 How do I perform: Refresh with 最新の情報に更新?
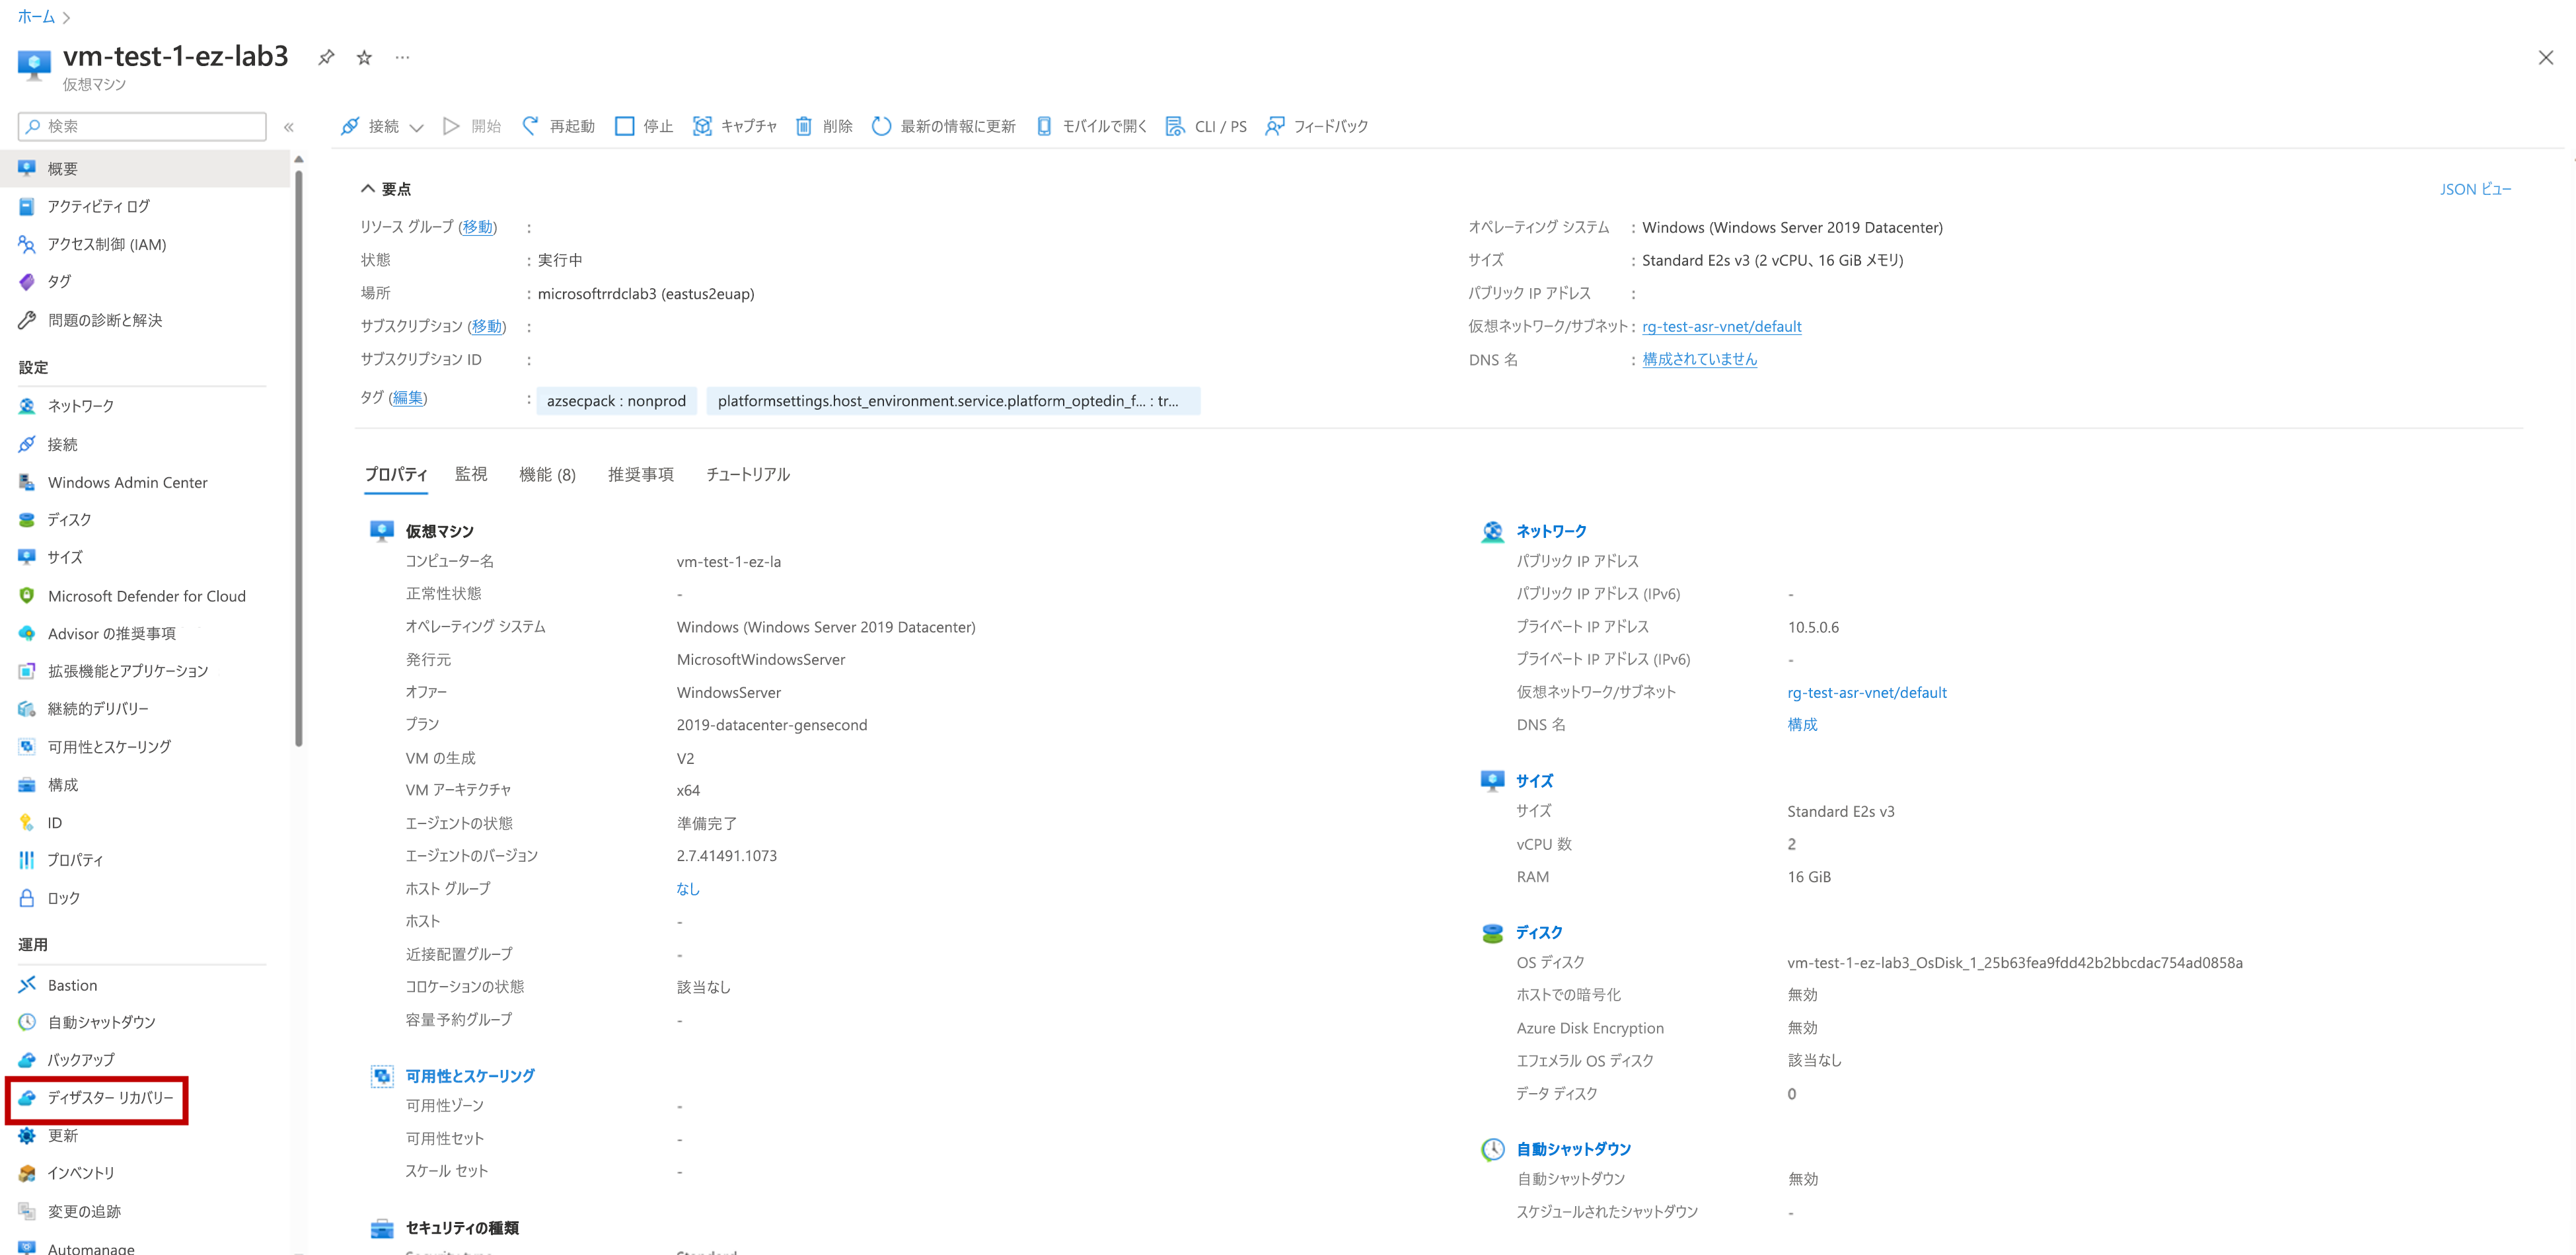[944, 126]
